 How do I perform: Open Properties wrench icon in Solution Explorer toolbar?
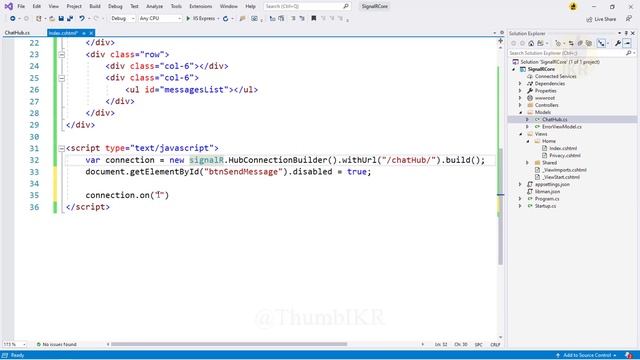(618, 43)
